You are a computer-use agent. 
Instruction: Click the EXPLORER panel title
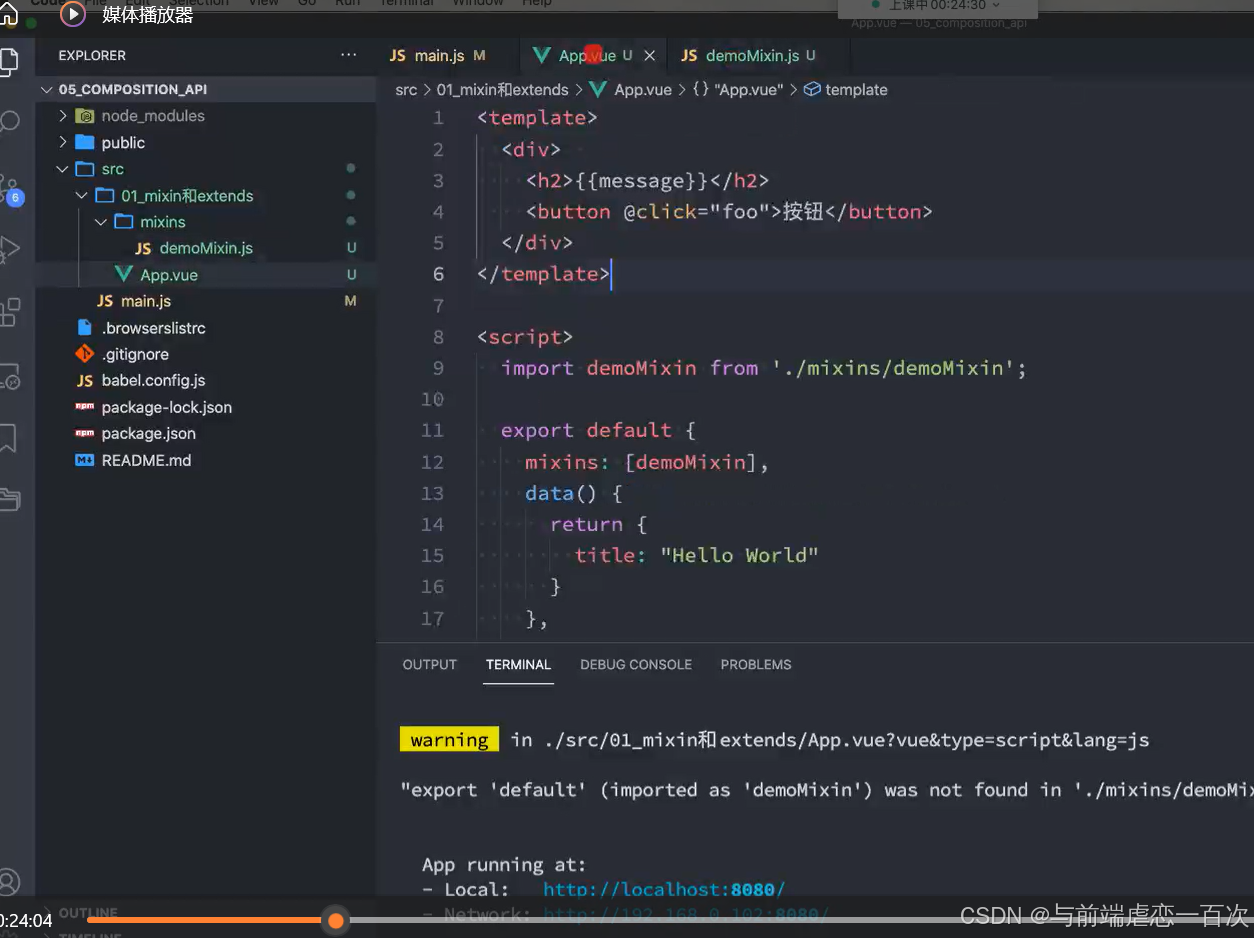tap(92, 55)
